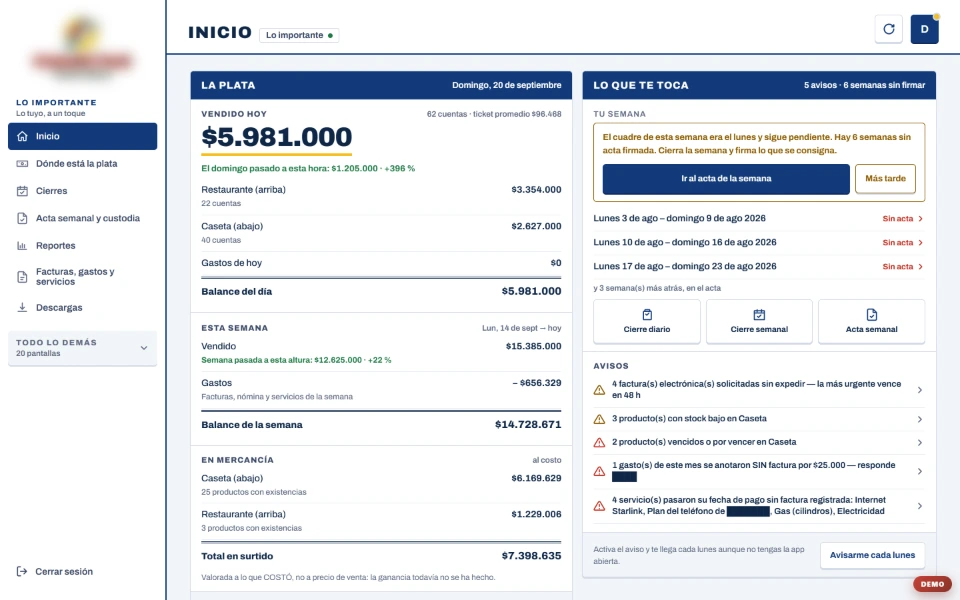960x600 pixels.
Task: Click the home icon beside Inicio
Action: (x=22, y=136)
